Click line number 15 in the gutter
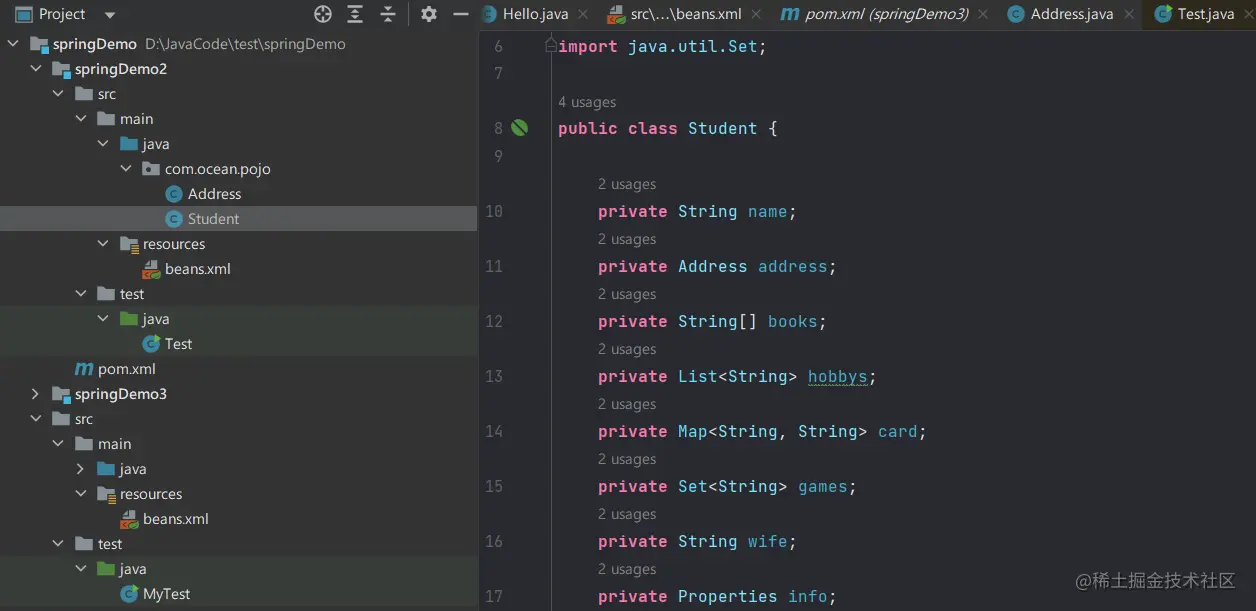This screenshot has width=1256, height=611. point(494,487)
